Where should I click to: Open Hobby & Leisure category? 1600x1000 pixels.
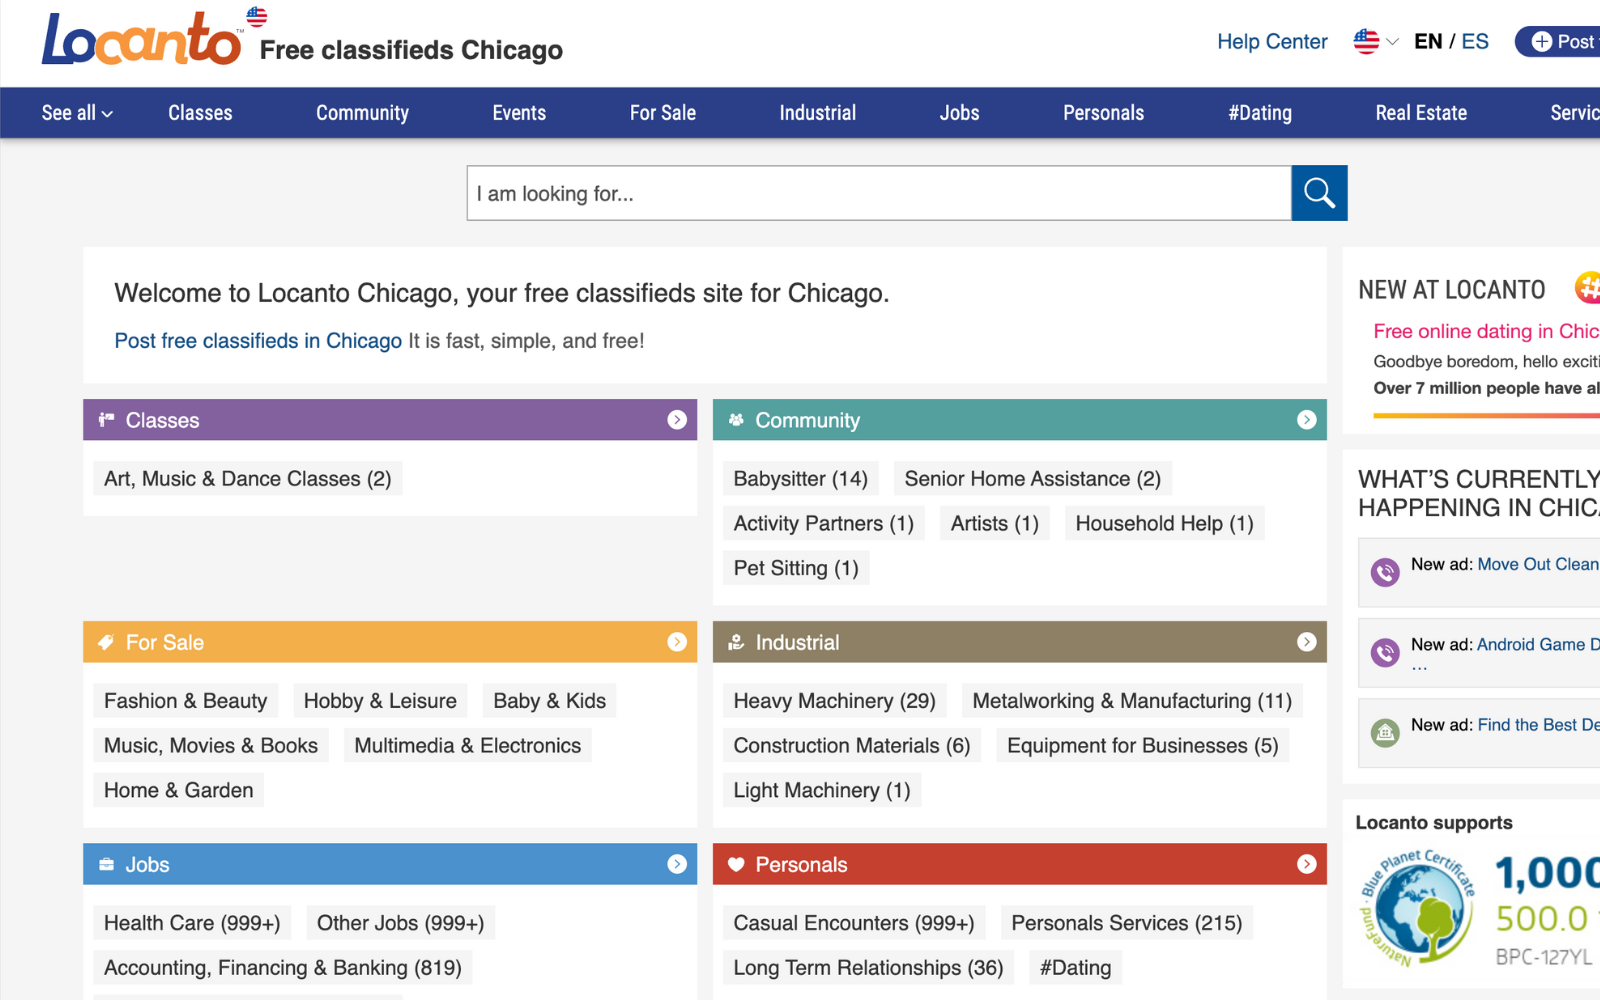tap(380, 701)
